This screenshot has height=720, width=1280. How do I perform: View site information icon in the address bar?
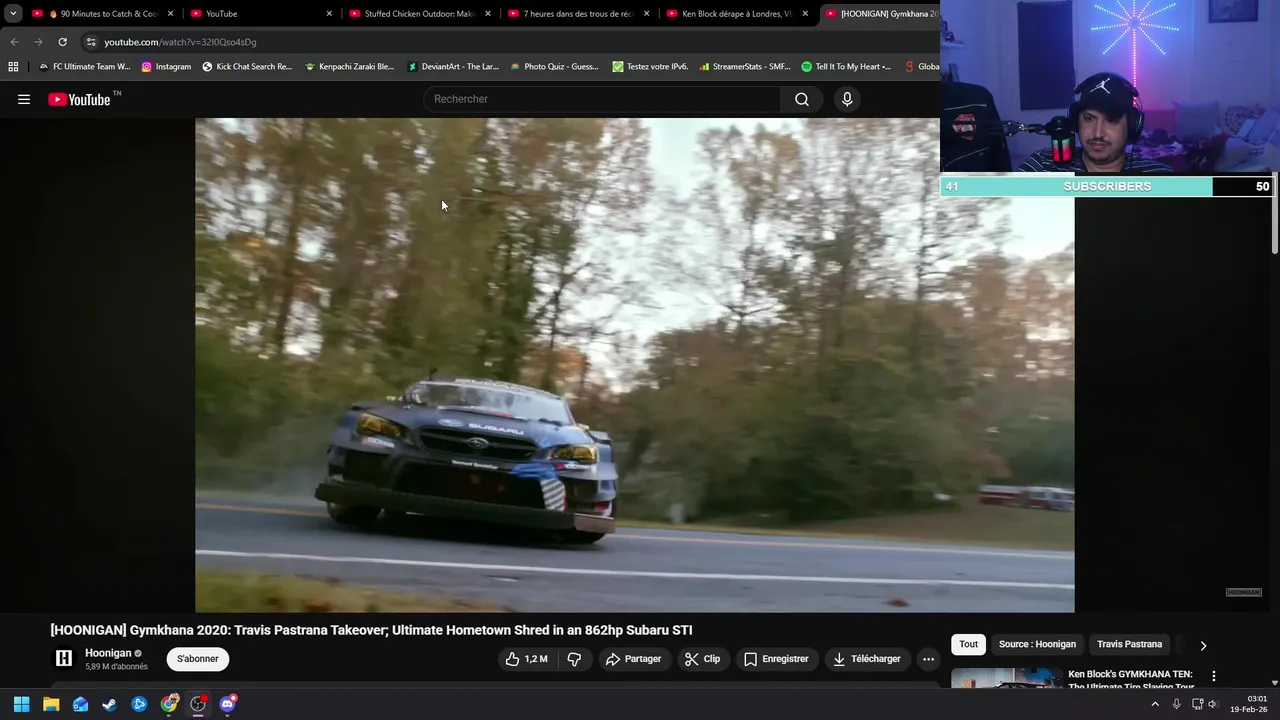91,42
